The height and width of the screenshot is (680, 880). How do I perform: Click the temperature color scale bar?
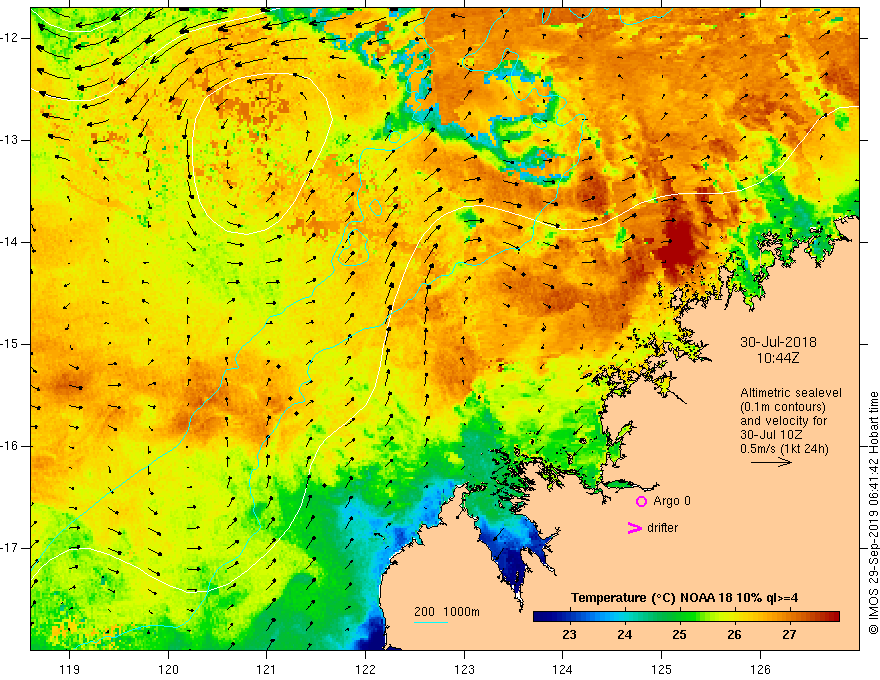686,616
